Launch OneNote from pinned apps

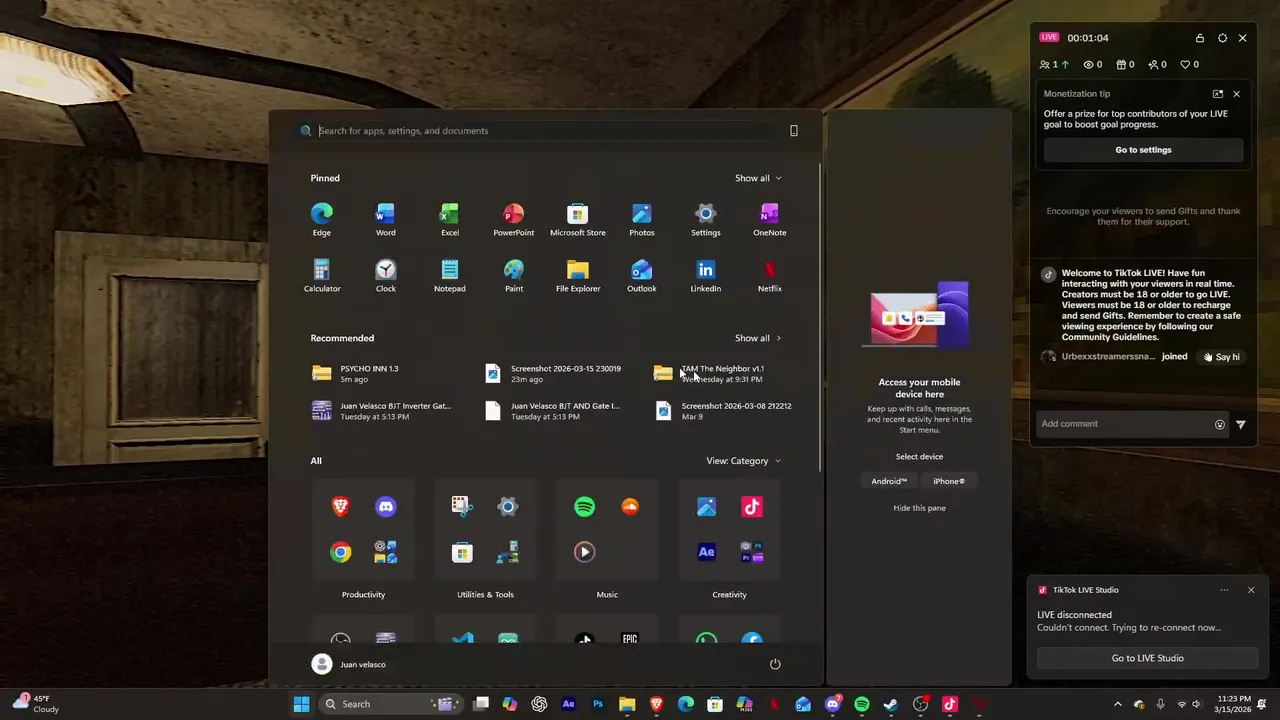769,219
